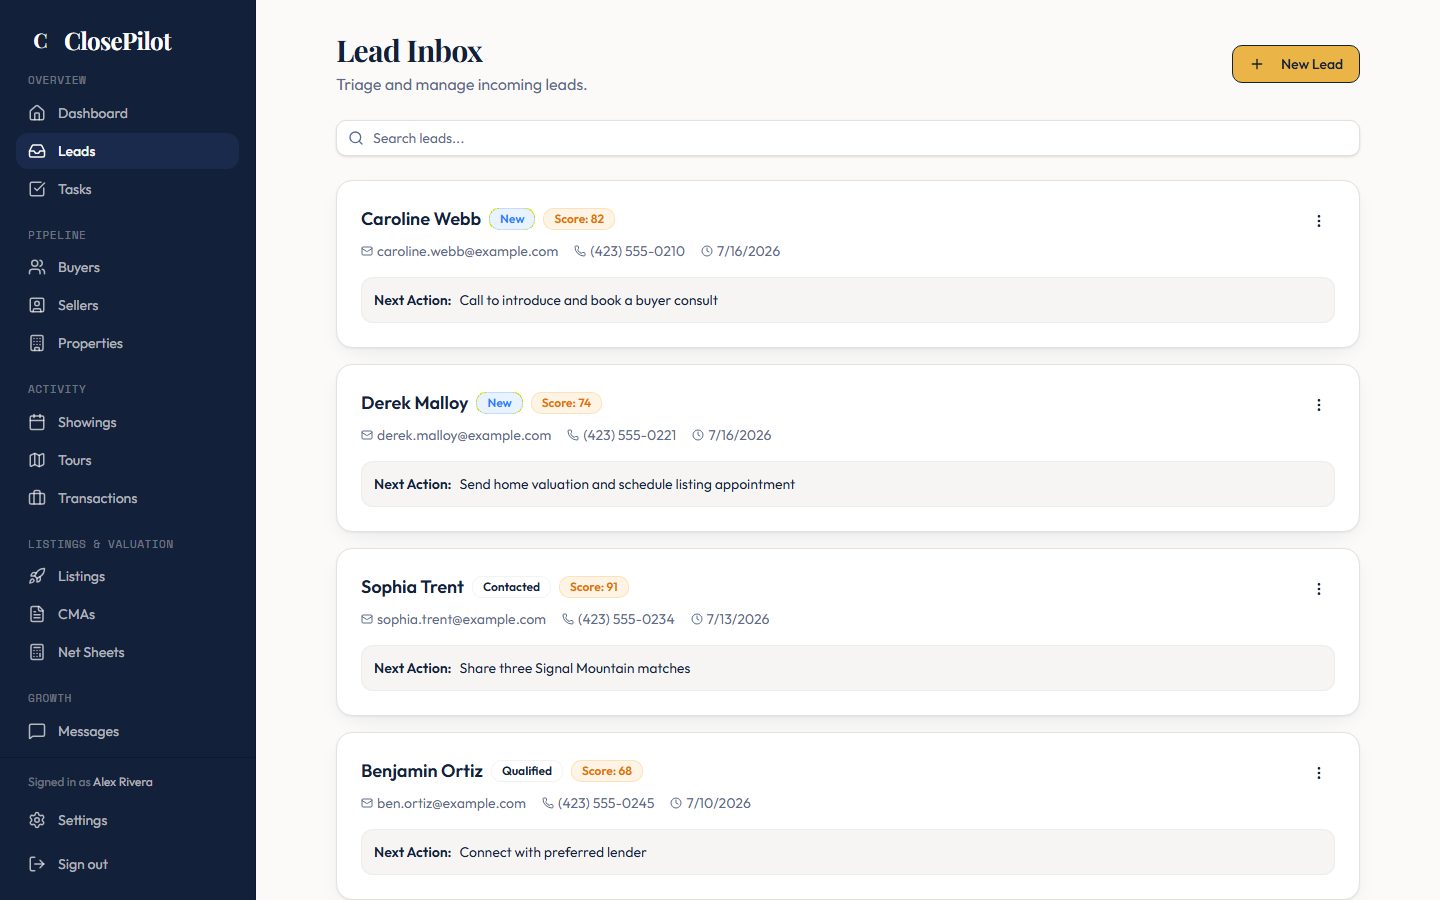1440x900 pixels.
Task: Click the Properties building icon
Action: (37, 343)
